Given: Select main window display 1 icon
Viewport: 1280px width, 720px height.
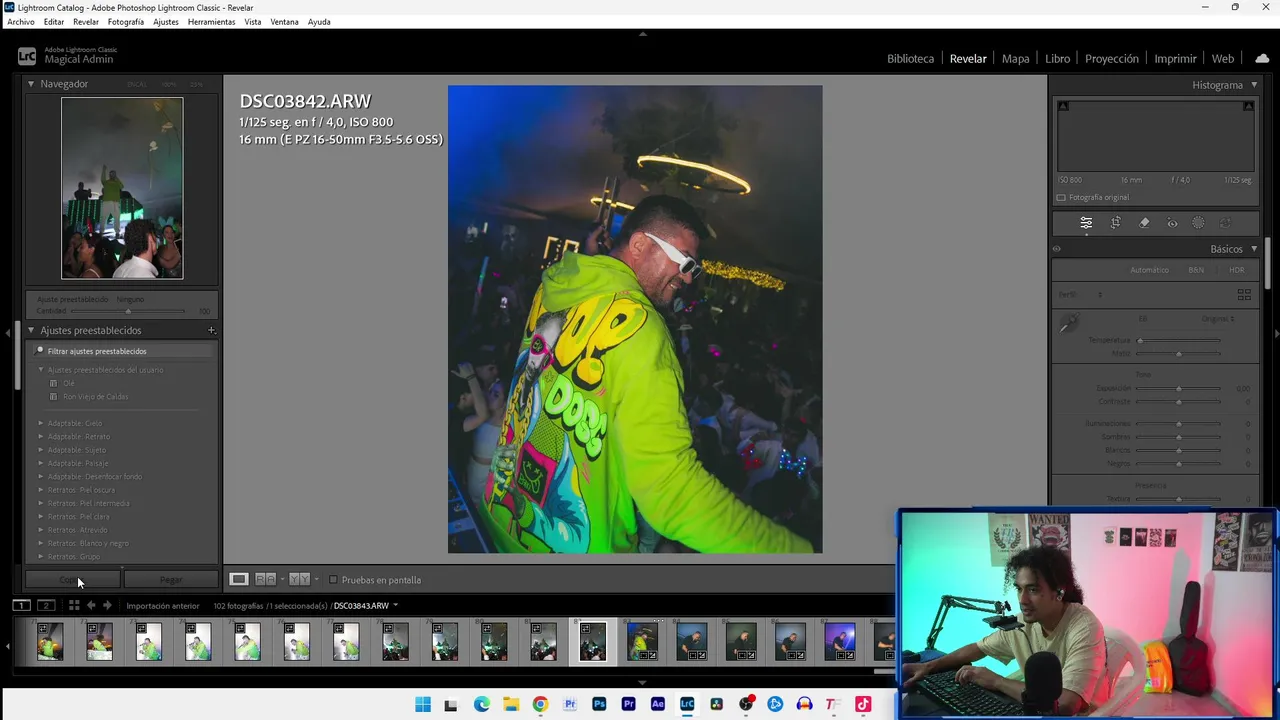Looking at the screenshot, I should point(21,605).
